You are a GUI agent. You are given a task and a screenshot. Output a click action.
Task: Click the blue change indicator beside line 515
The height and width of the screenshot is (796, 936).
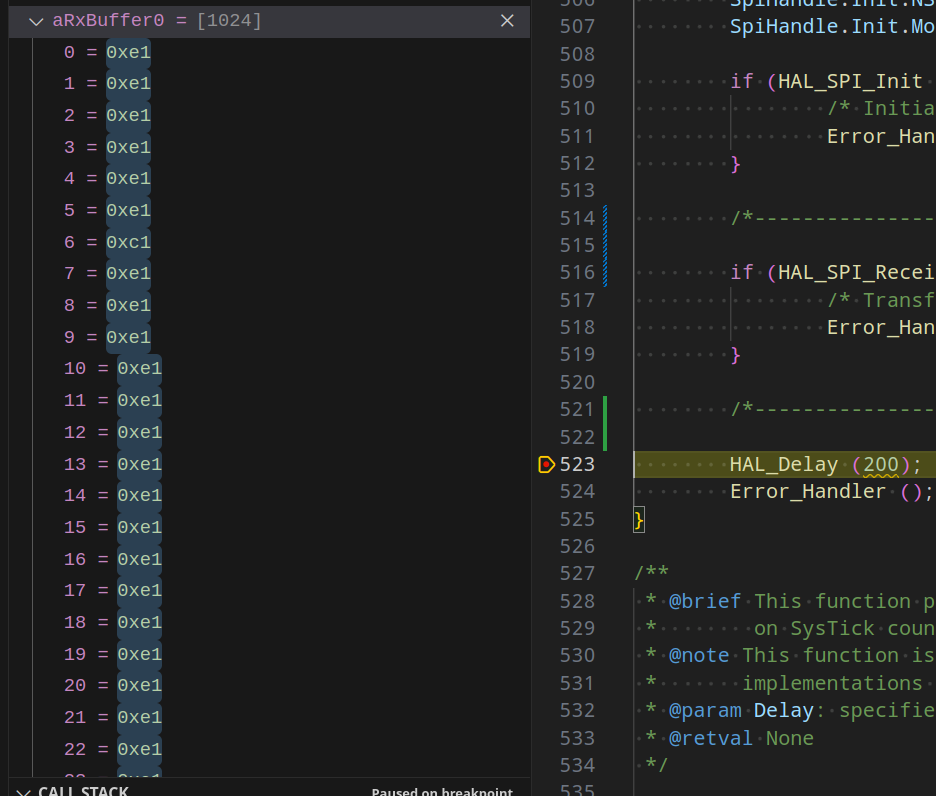click(605, 245)
